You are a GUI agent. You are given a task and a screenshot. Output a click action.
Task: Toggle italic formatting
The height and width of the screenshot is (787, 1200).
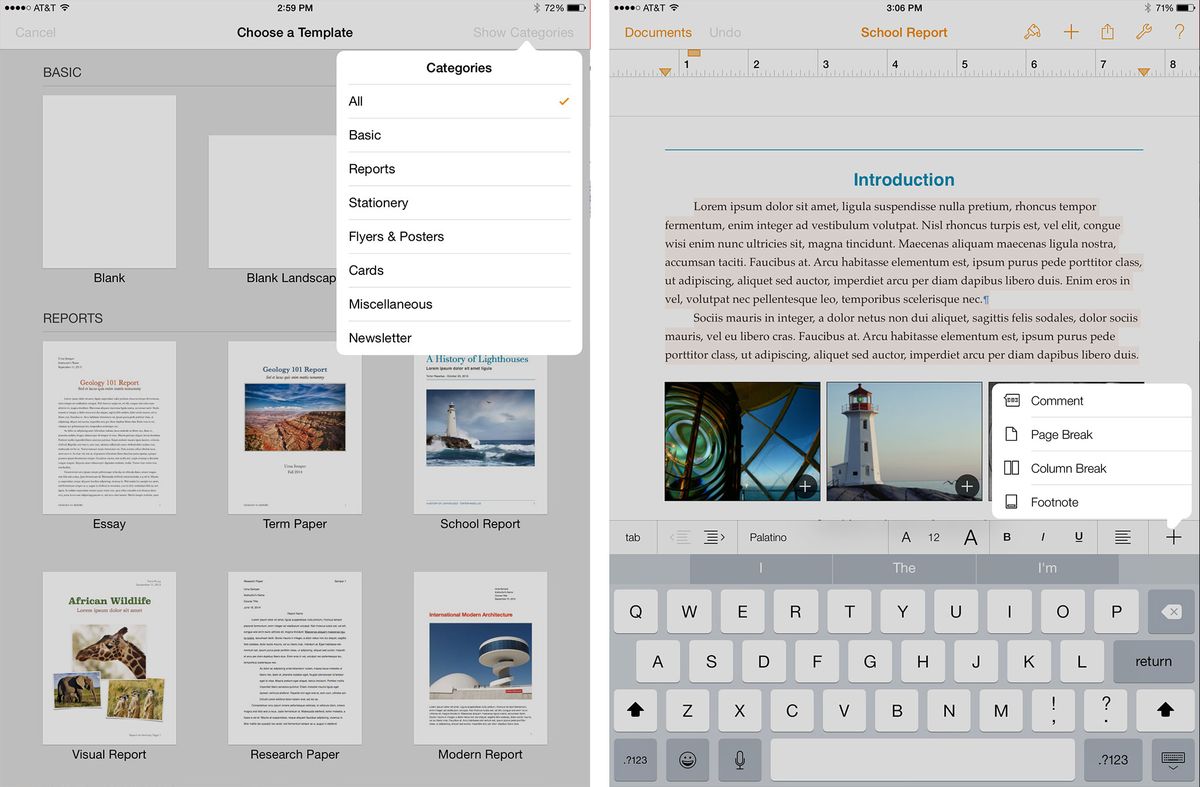1042,537
